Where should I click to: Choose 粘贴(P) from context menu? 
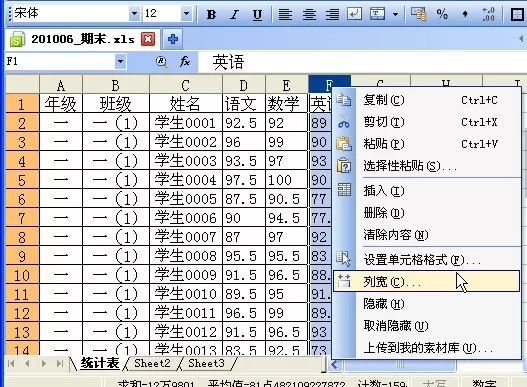[x=427, y=144]
